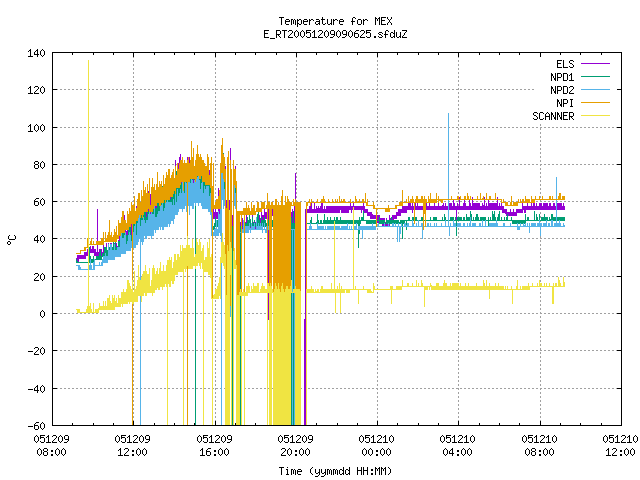The image size is (640, 480).
Task: Click the 140 y-axis tick label
Action: click(x=36, y=53)
